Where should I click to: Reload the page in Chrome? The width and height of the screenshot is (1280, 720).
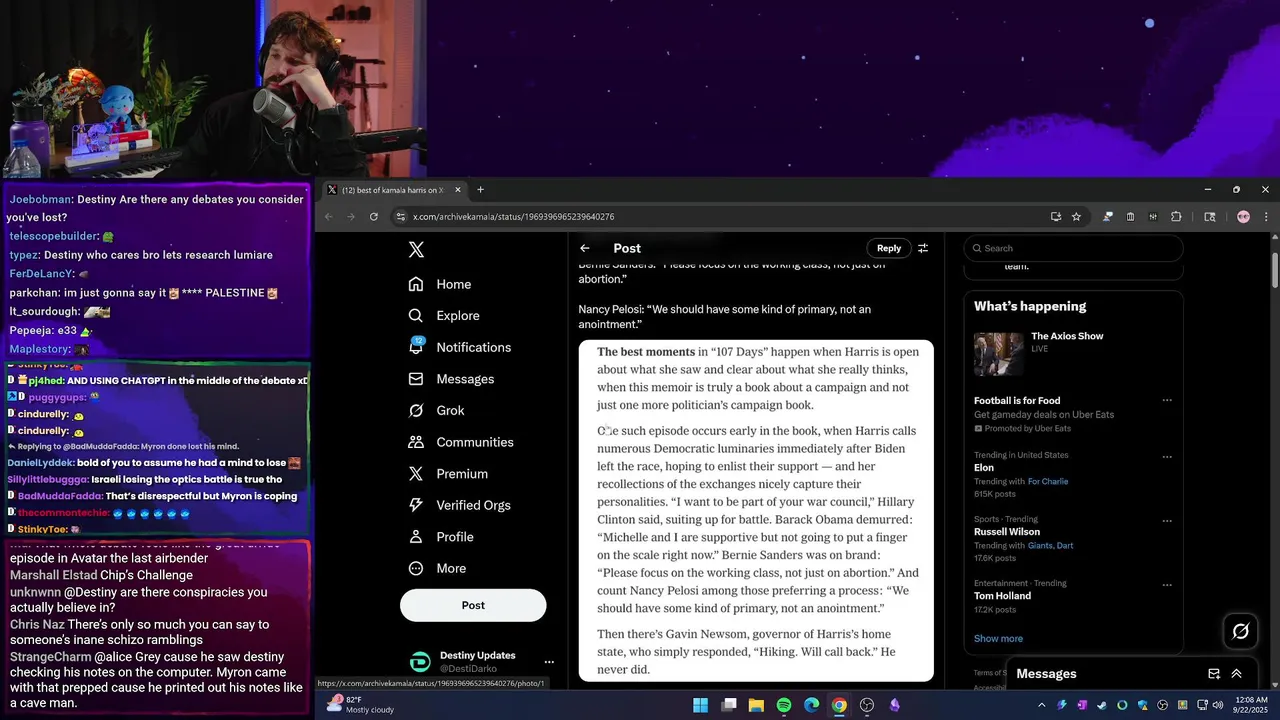(x=374, y=216)
